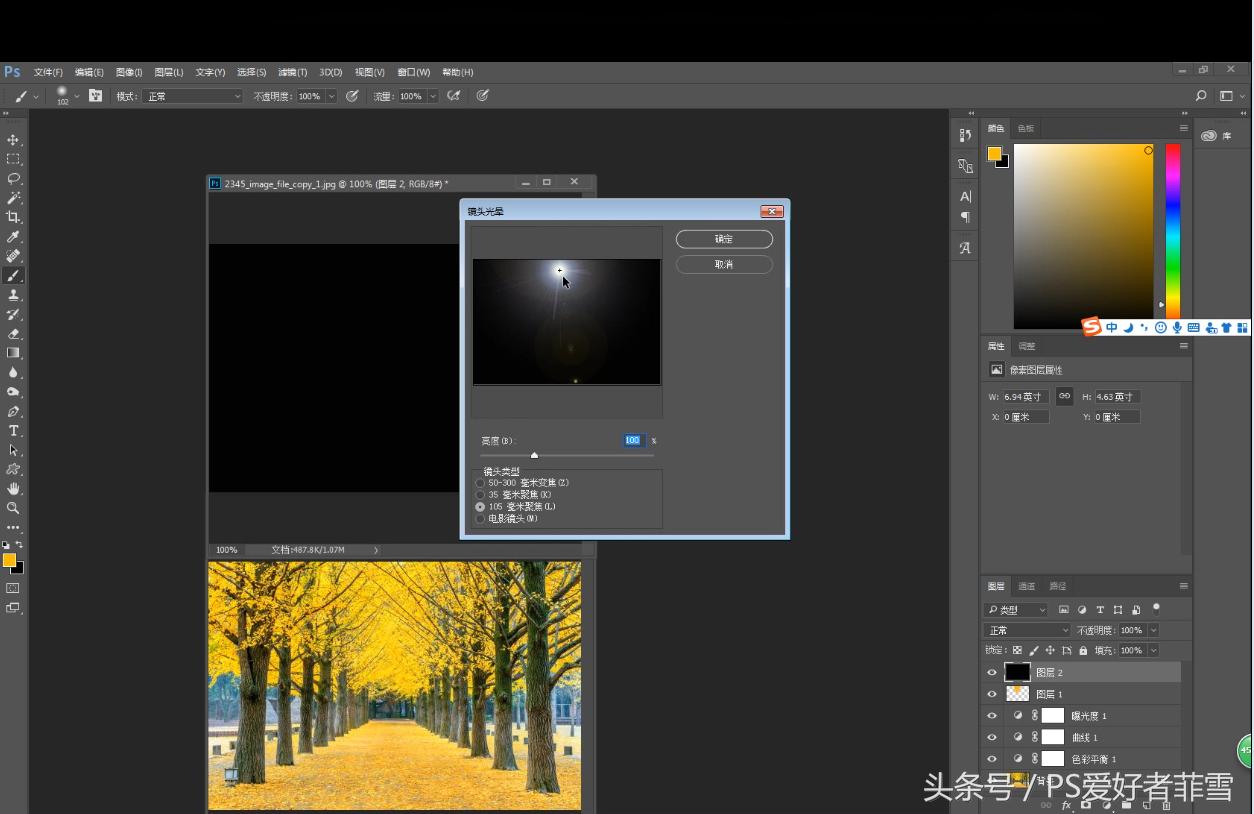The height and width of the screenshot is (814, 1254).
Task: Pick the Crop tool
Action: (13, 217)
